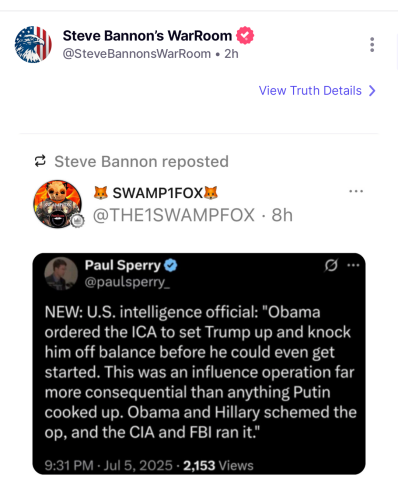
Task: Open the @paulsperry_ handle
Action: pos(127,282)
